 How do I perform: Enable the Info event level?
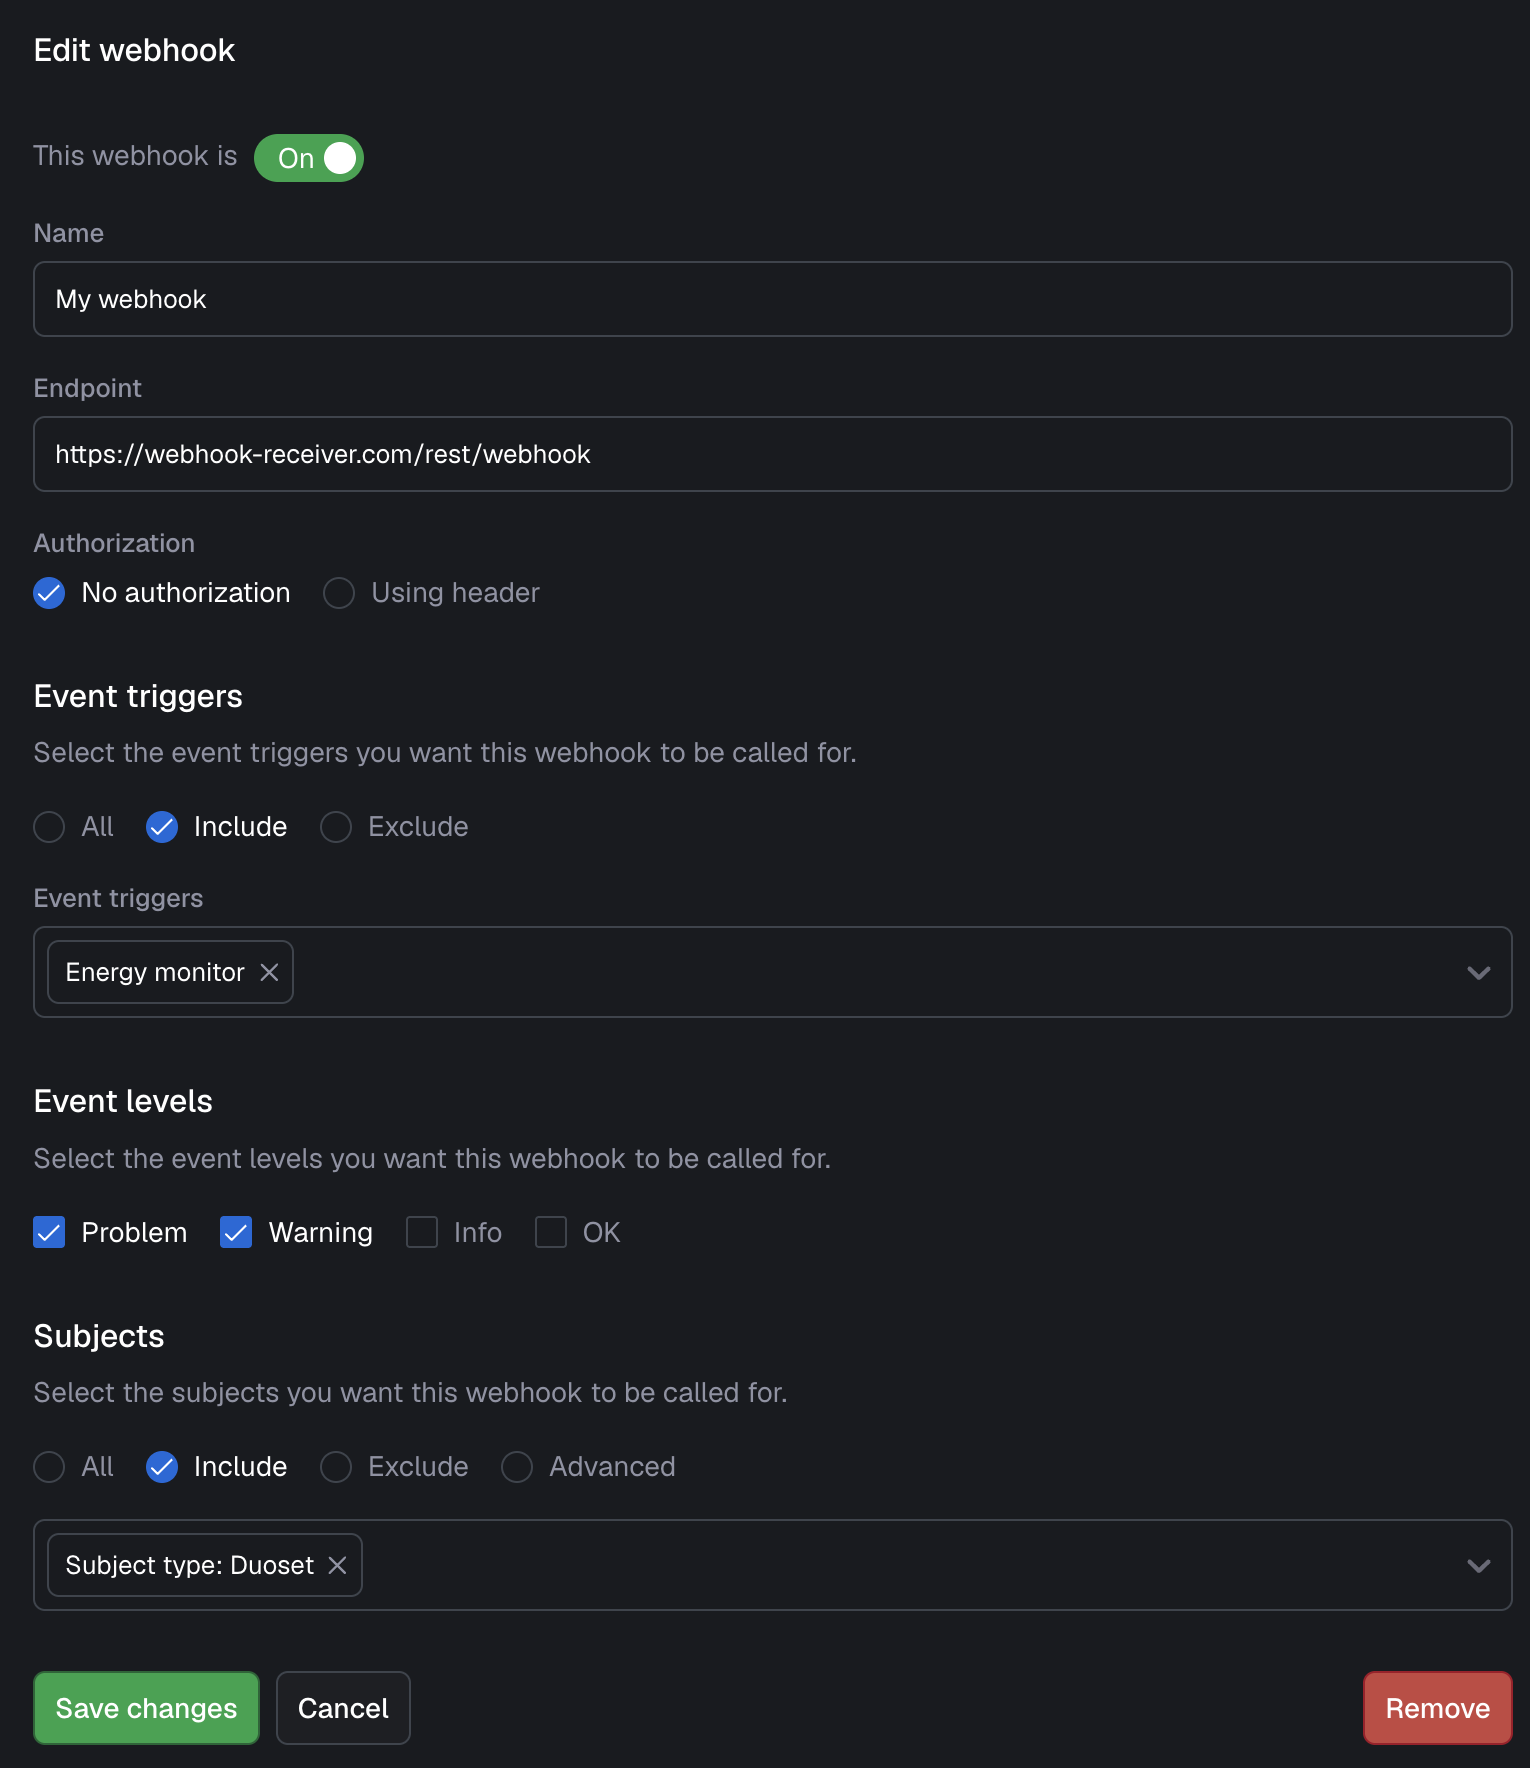point(421,1232)
